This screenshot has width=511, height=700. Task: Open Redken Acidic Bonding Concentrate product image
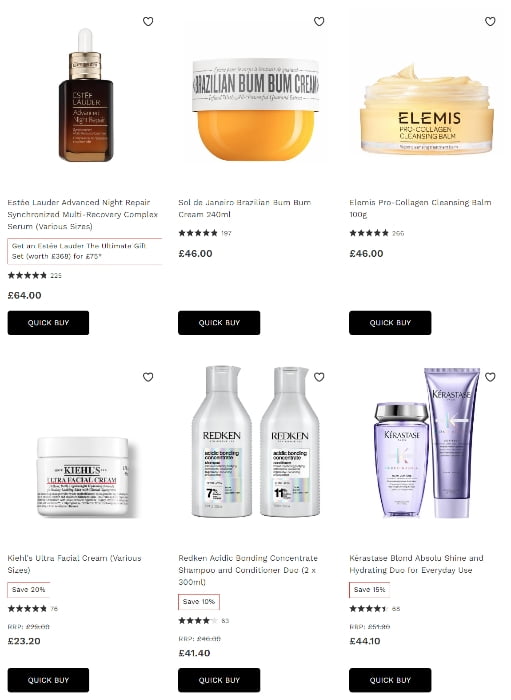pos(256,442)
